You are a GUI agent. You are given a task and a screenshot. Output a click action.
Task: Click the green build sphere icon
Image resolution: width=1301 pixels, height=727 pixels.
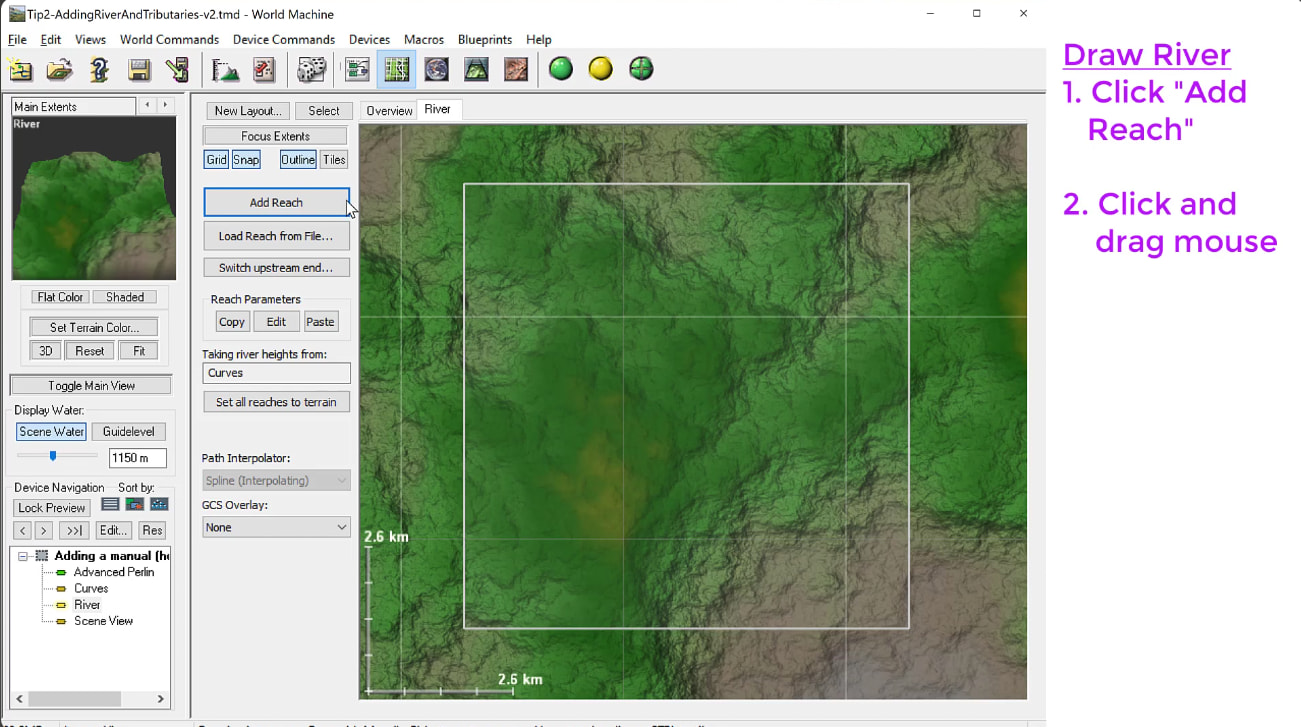tap(561, 69)
